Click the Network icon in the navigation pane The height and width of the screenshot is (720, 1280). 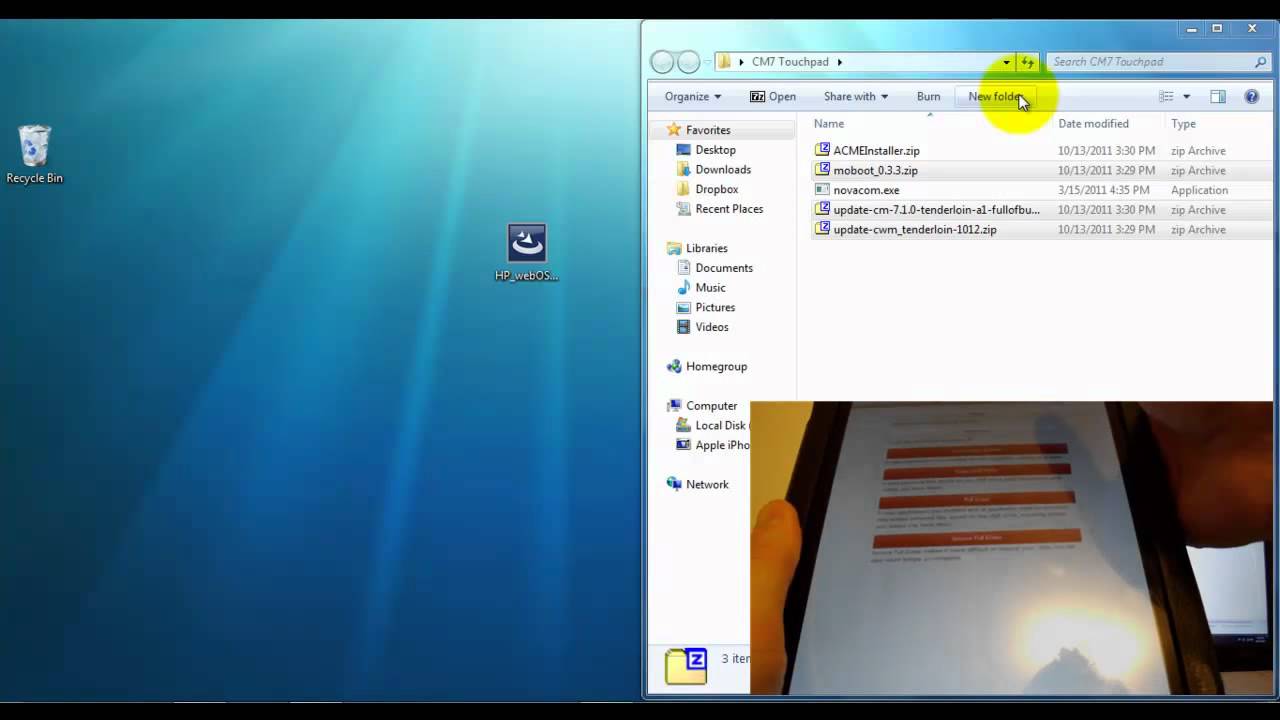click(x=674, y=484)
